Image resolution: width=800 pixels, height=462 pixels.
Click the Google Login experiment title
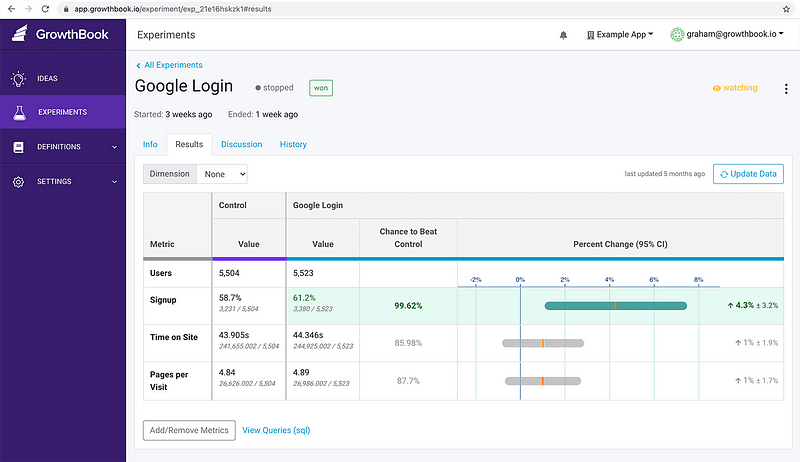point(184,86)
